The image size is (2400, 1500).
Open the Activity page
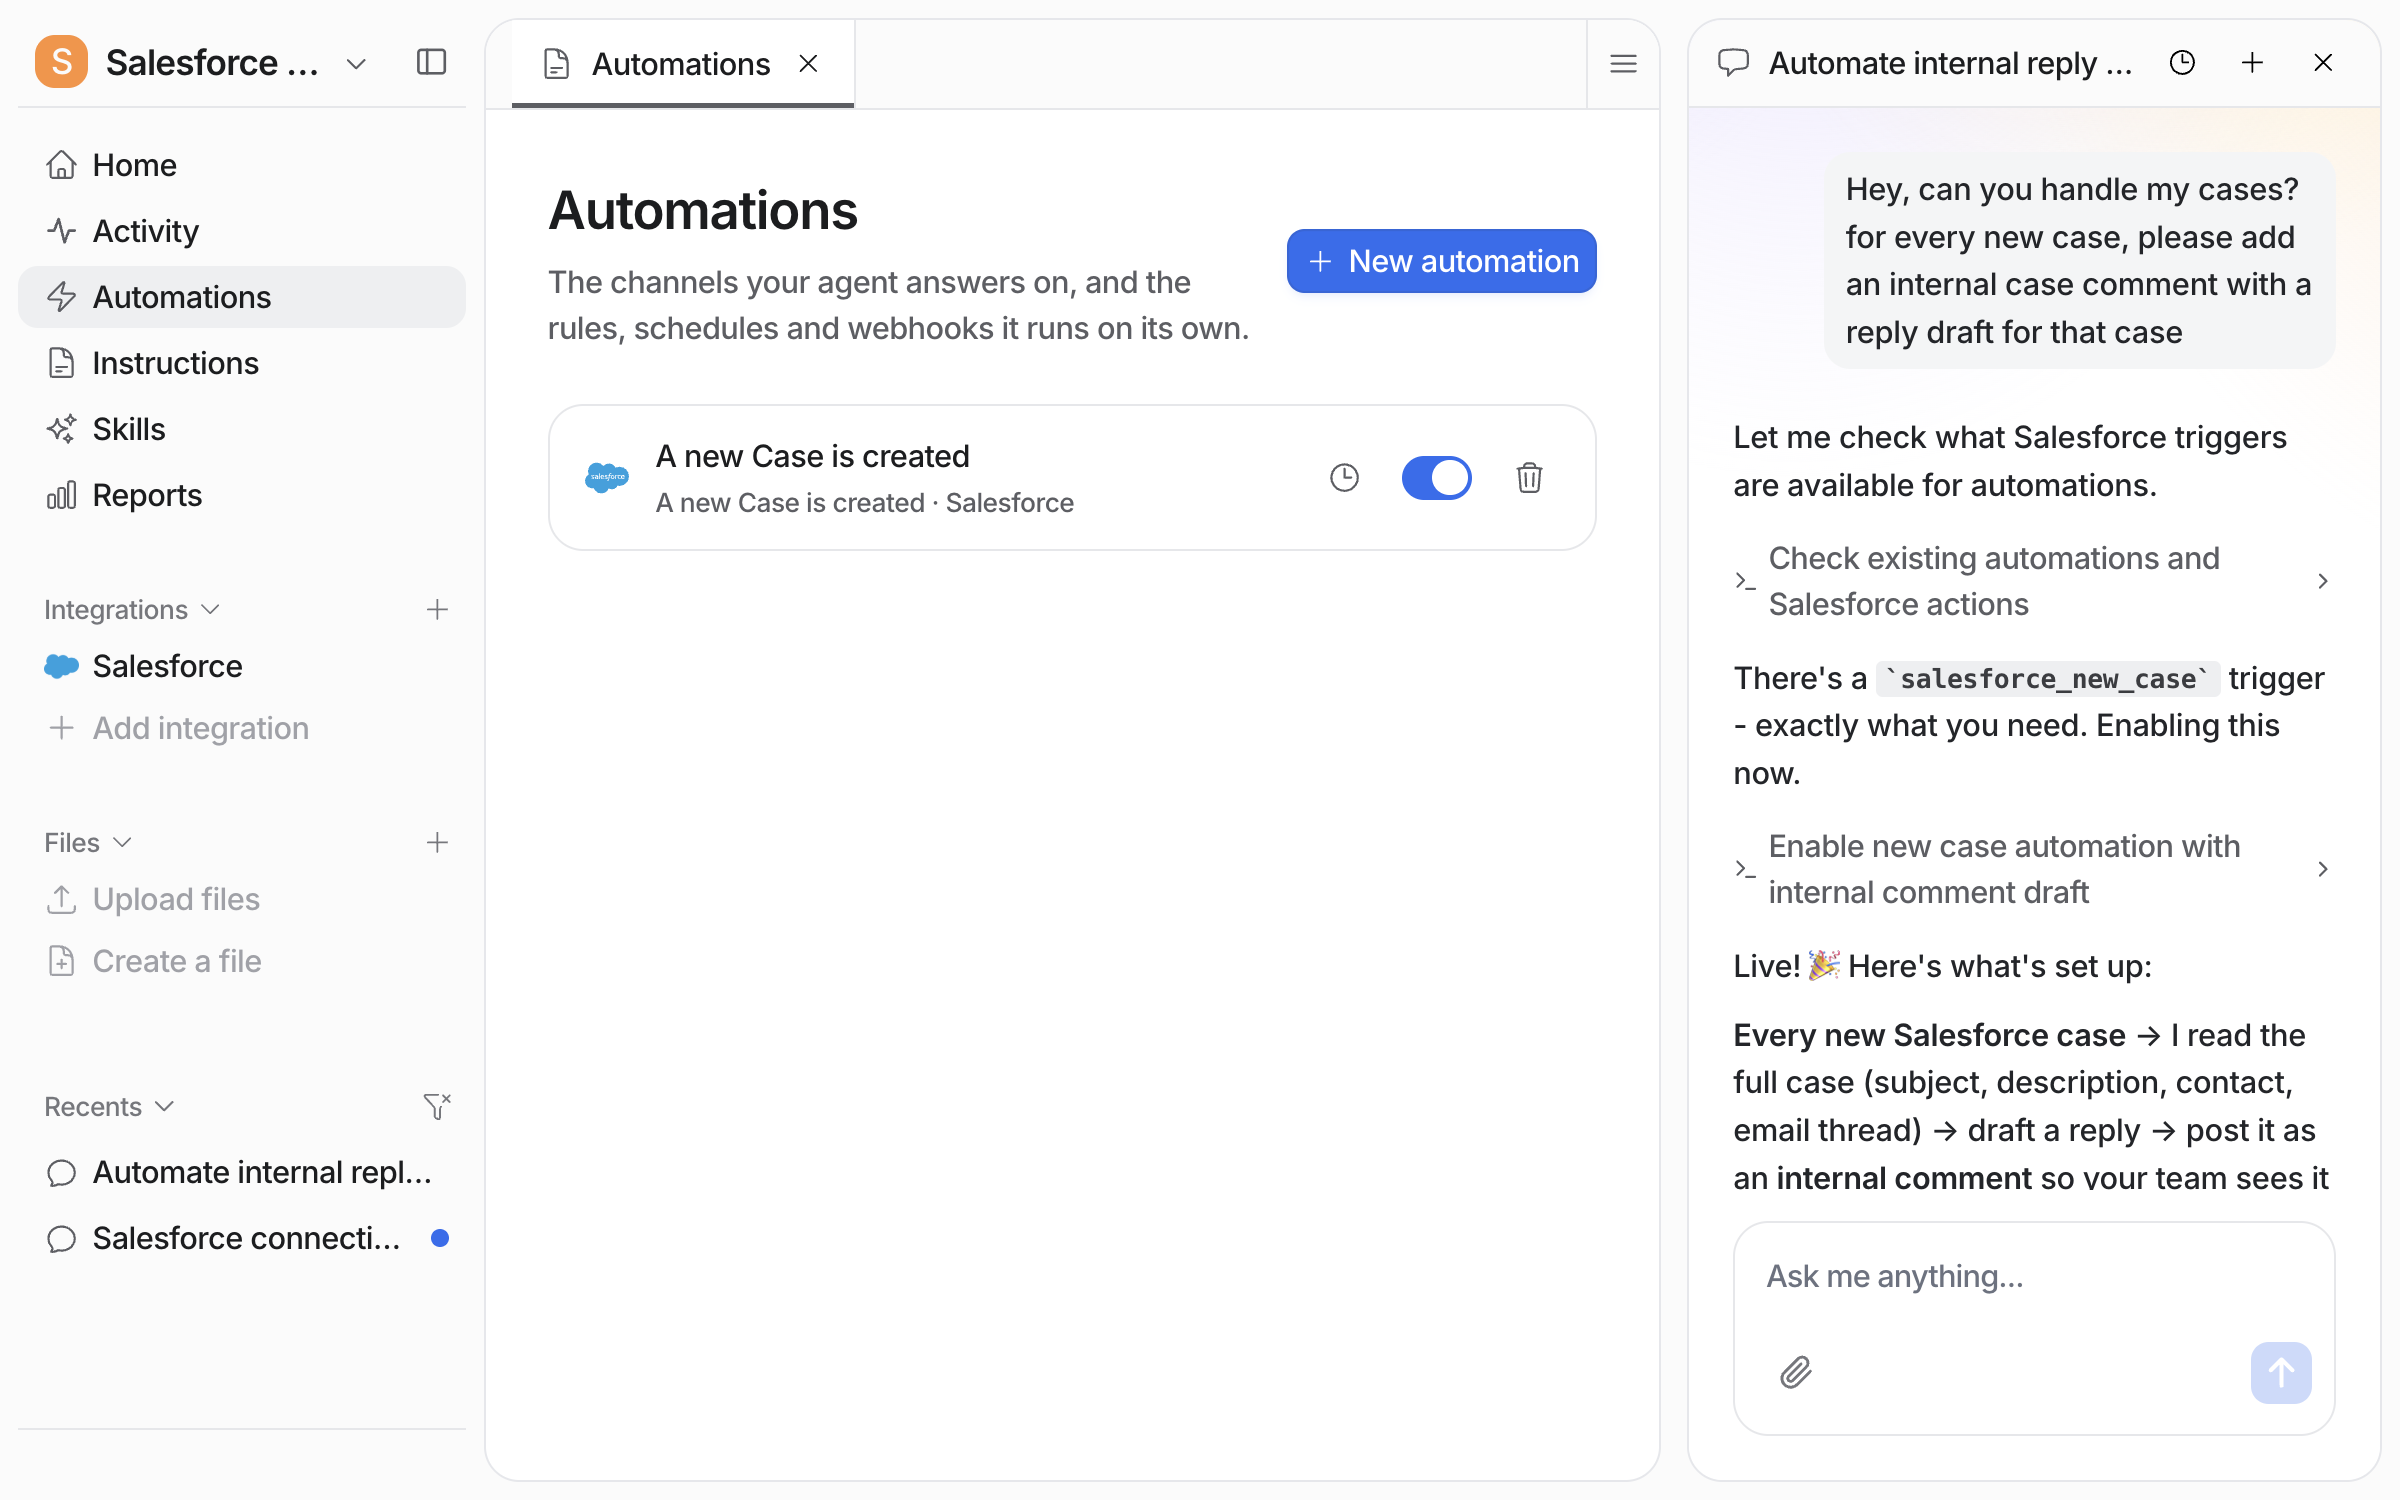[242, 231]
